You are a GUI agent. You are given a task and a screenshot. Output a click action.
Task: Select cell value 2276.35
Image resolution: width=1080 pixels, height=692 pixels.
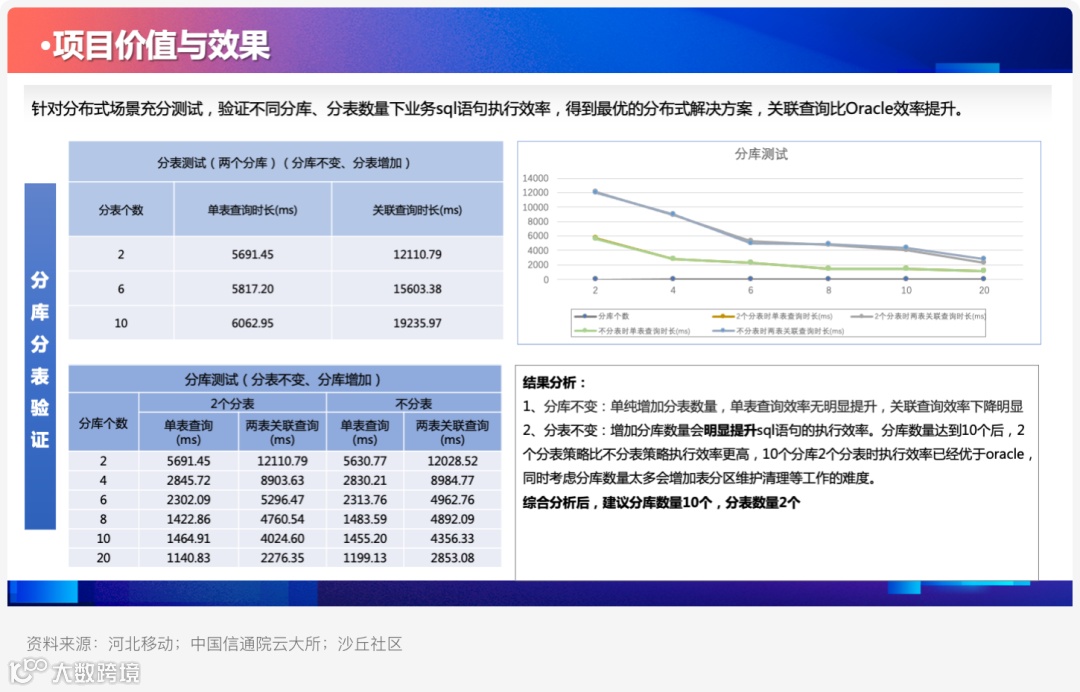[x=282, y=558]
